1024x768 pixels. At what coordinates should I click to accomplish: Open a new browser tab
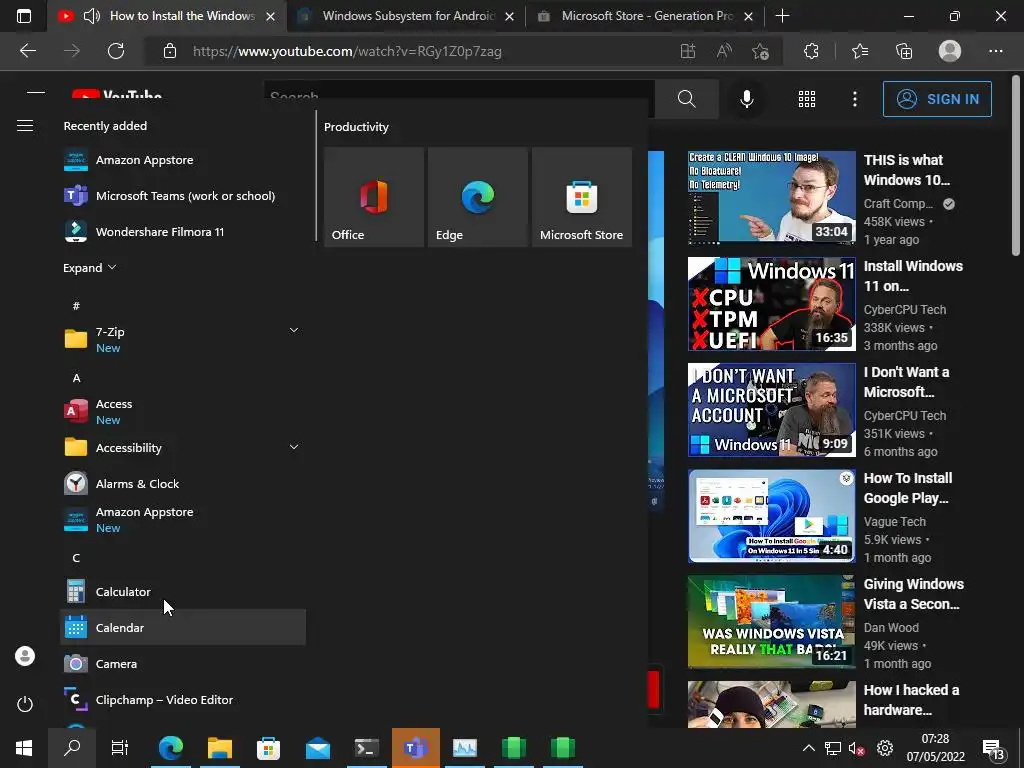[782, 16]
